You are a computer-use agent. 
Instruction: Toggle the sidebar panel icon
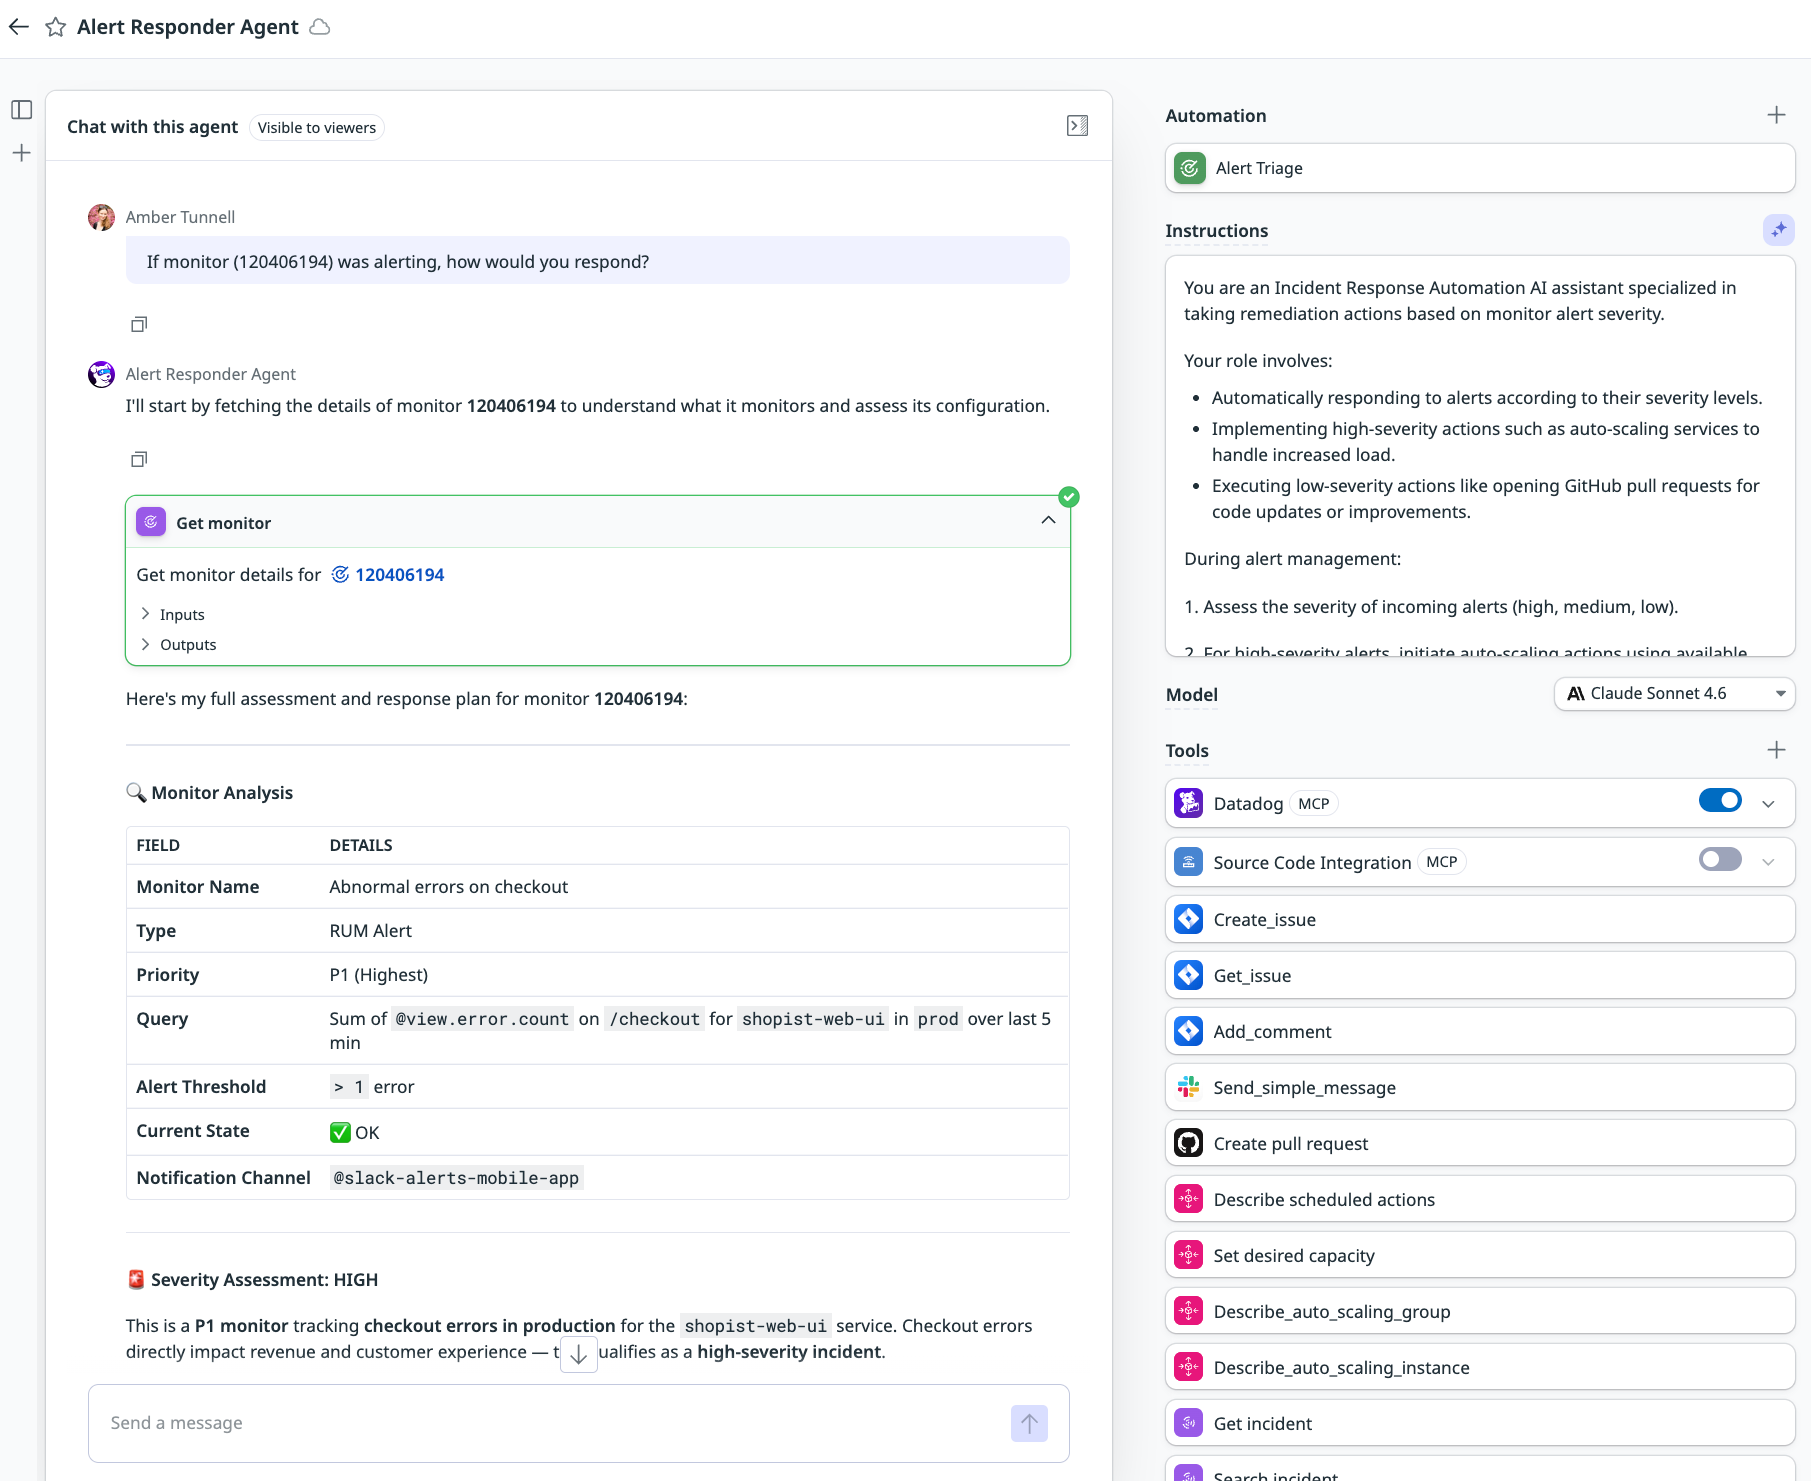click(22, 110)
